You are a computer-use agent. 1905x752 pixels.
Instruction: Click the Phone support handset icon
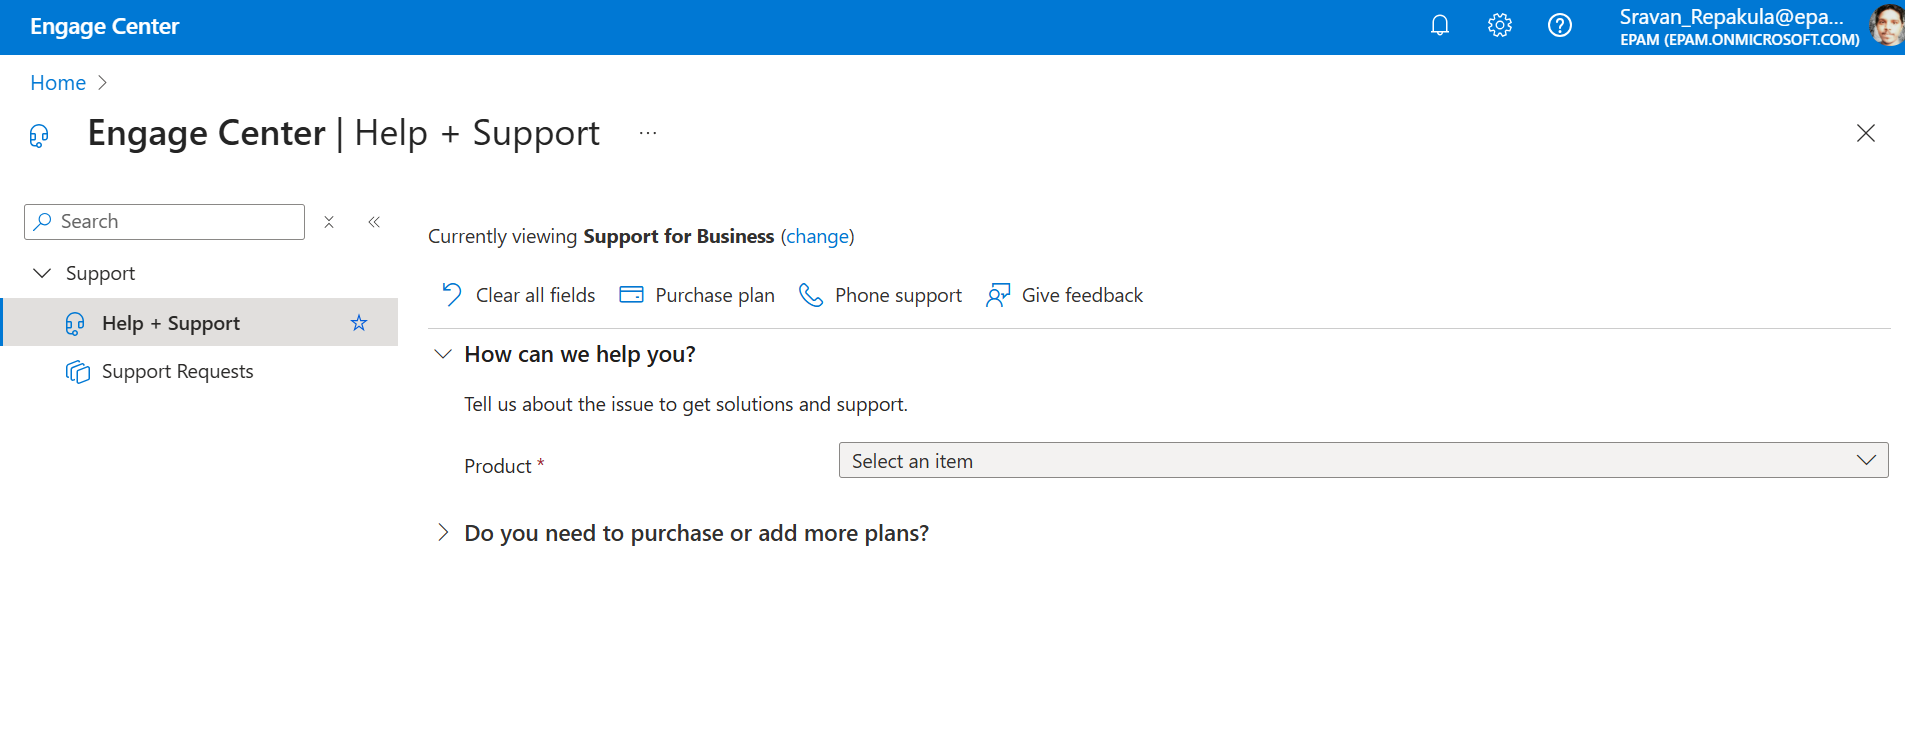811,295
